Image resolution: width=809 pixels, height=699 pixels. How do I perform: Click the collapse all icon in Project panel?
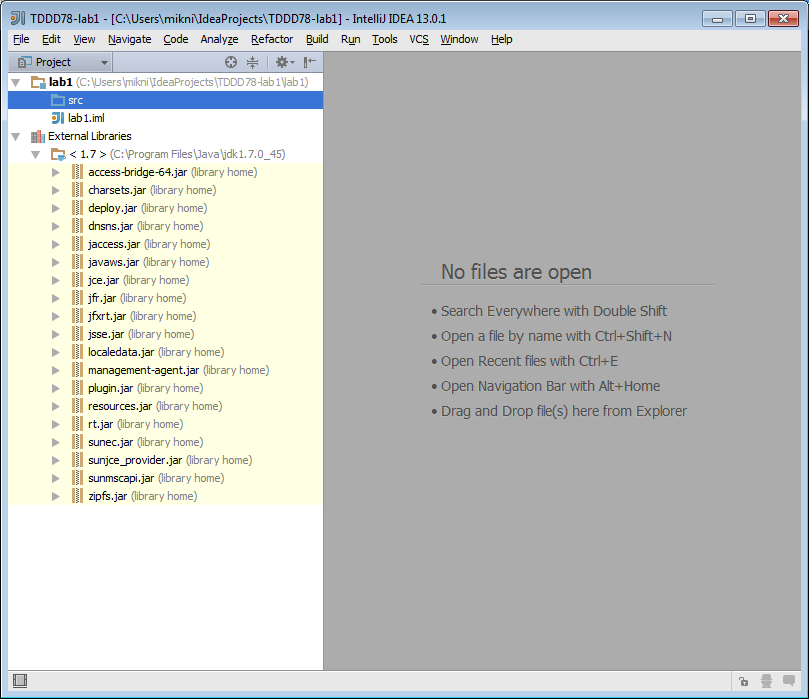point(252,62)
